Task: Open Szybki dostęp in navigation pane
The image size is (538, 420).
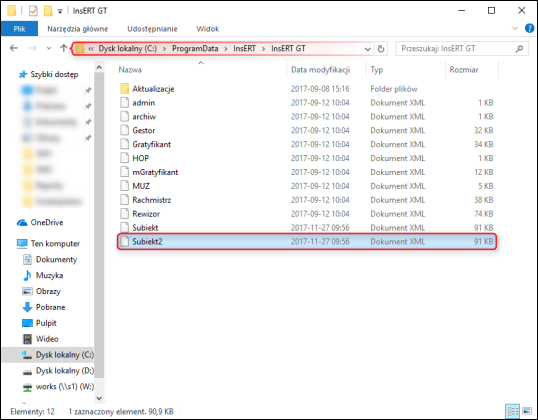Action: (54, 74)
